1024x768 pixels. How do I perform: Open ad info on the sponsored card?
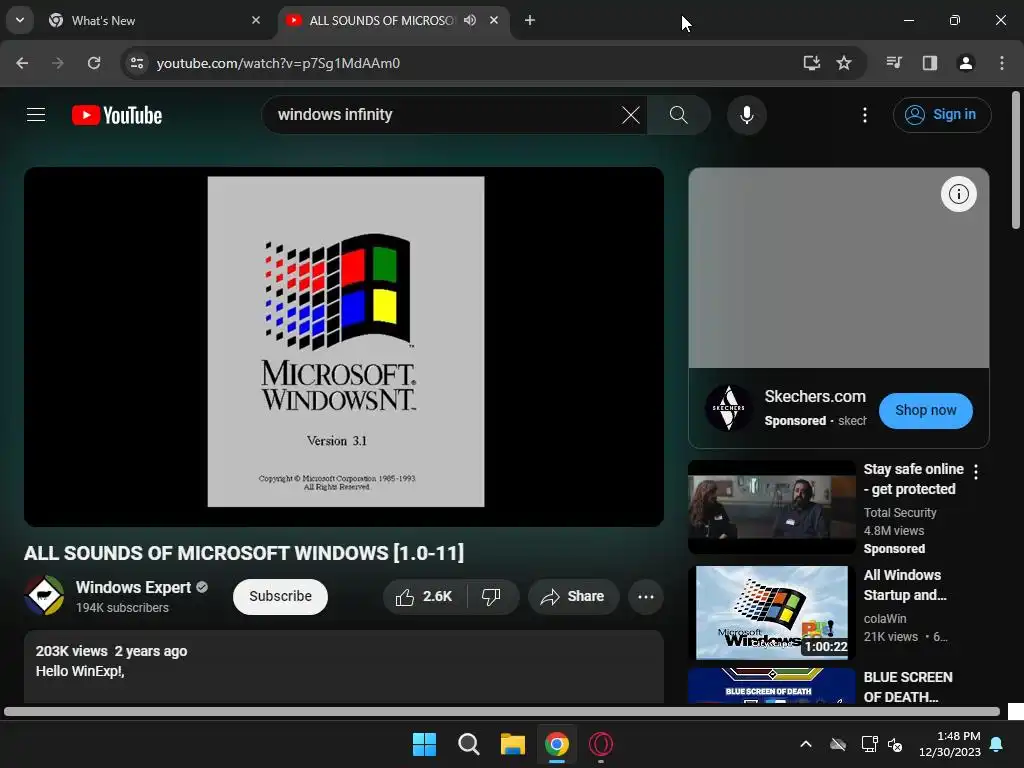[958, 194]
